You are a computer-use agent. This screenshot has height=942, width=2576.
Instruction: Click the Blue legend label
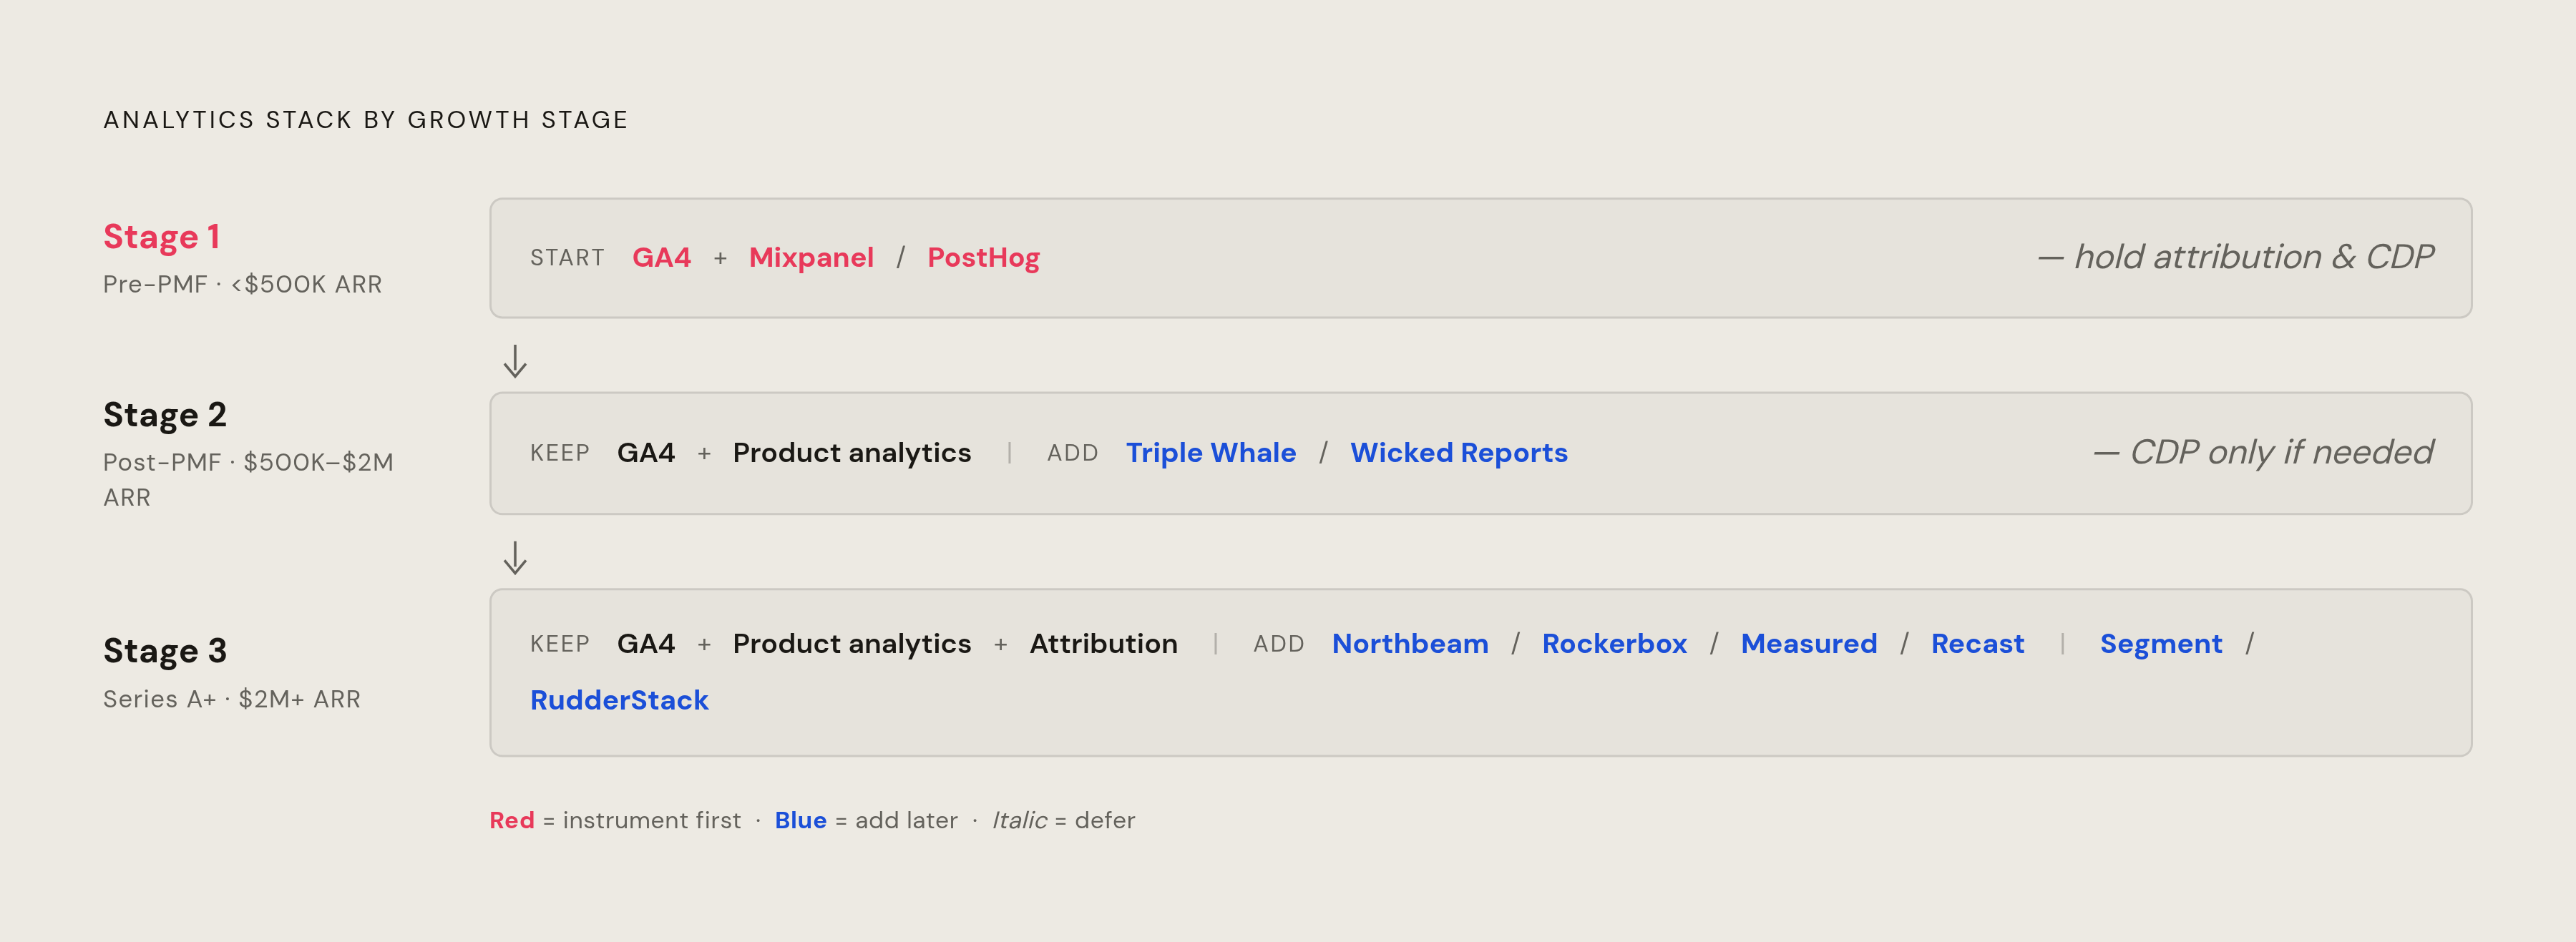coord(800,820)
